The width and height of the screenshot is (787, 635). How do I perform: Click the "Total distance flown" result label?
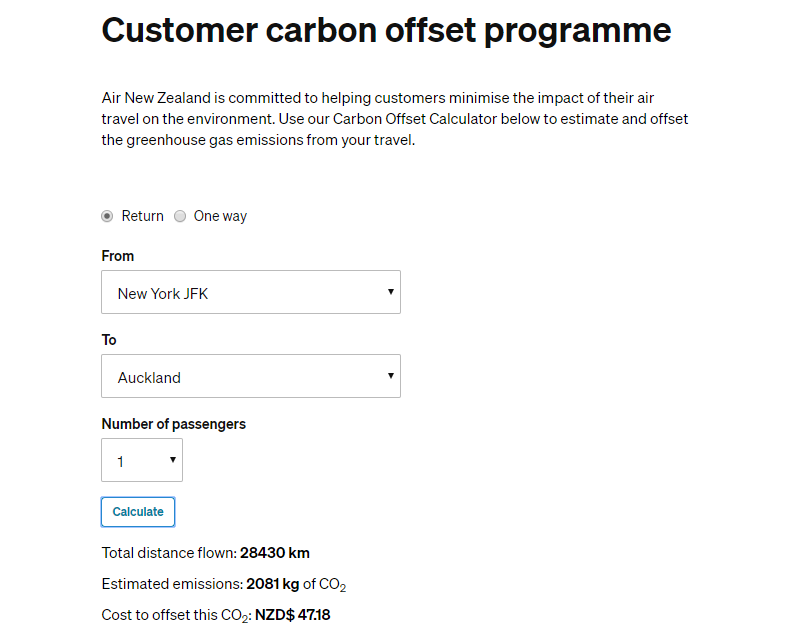point(170,553)
